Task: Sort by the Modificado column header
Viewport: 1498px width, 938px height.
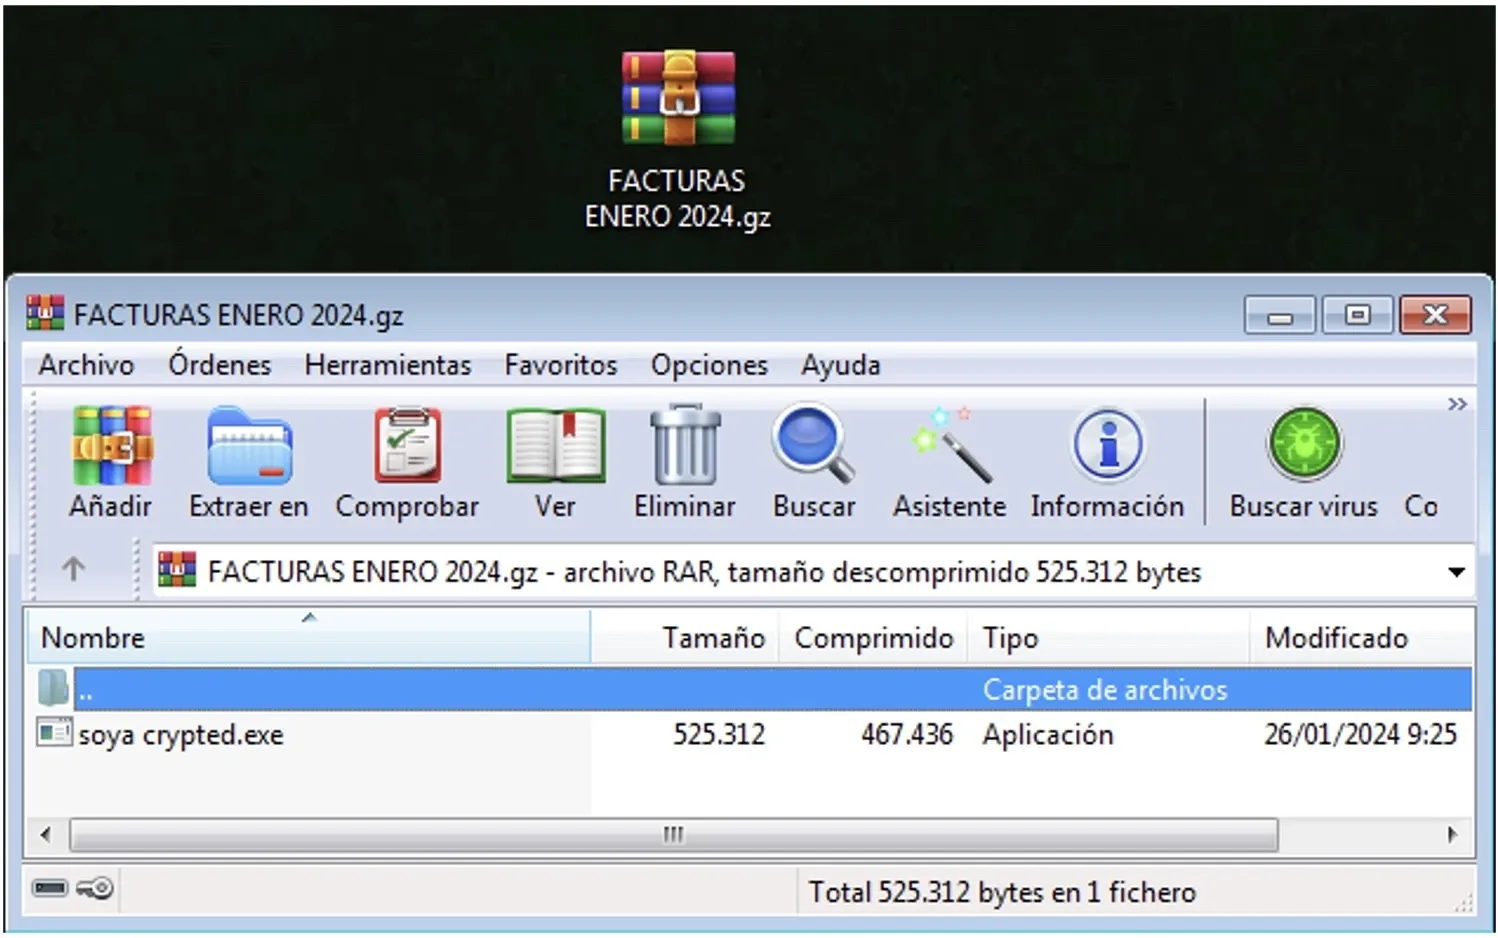Action: 1360,637
